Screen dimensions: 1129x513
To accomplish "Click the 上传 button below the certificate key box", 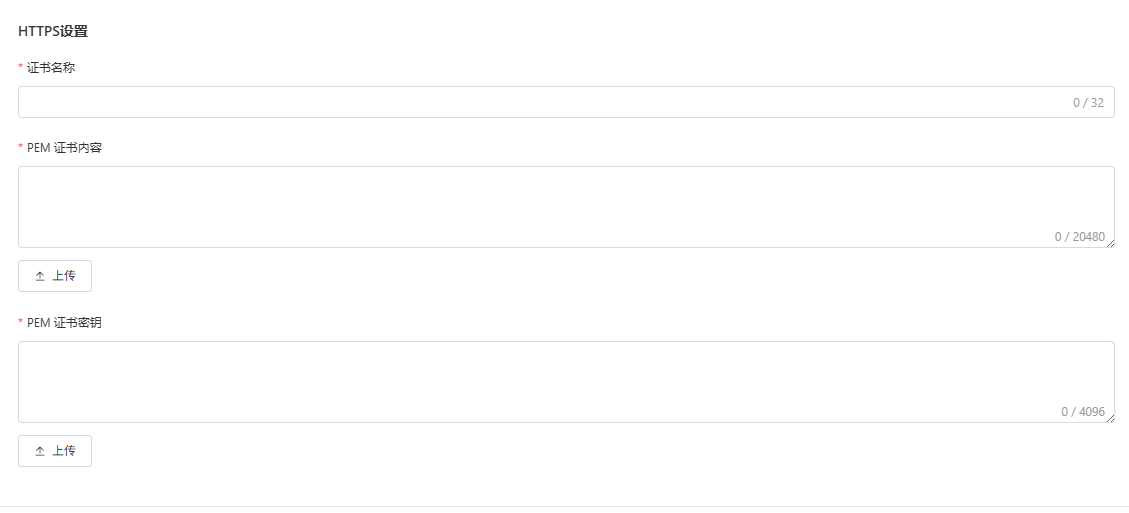I will pyautogui.click(x=55, y=451).
